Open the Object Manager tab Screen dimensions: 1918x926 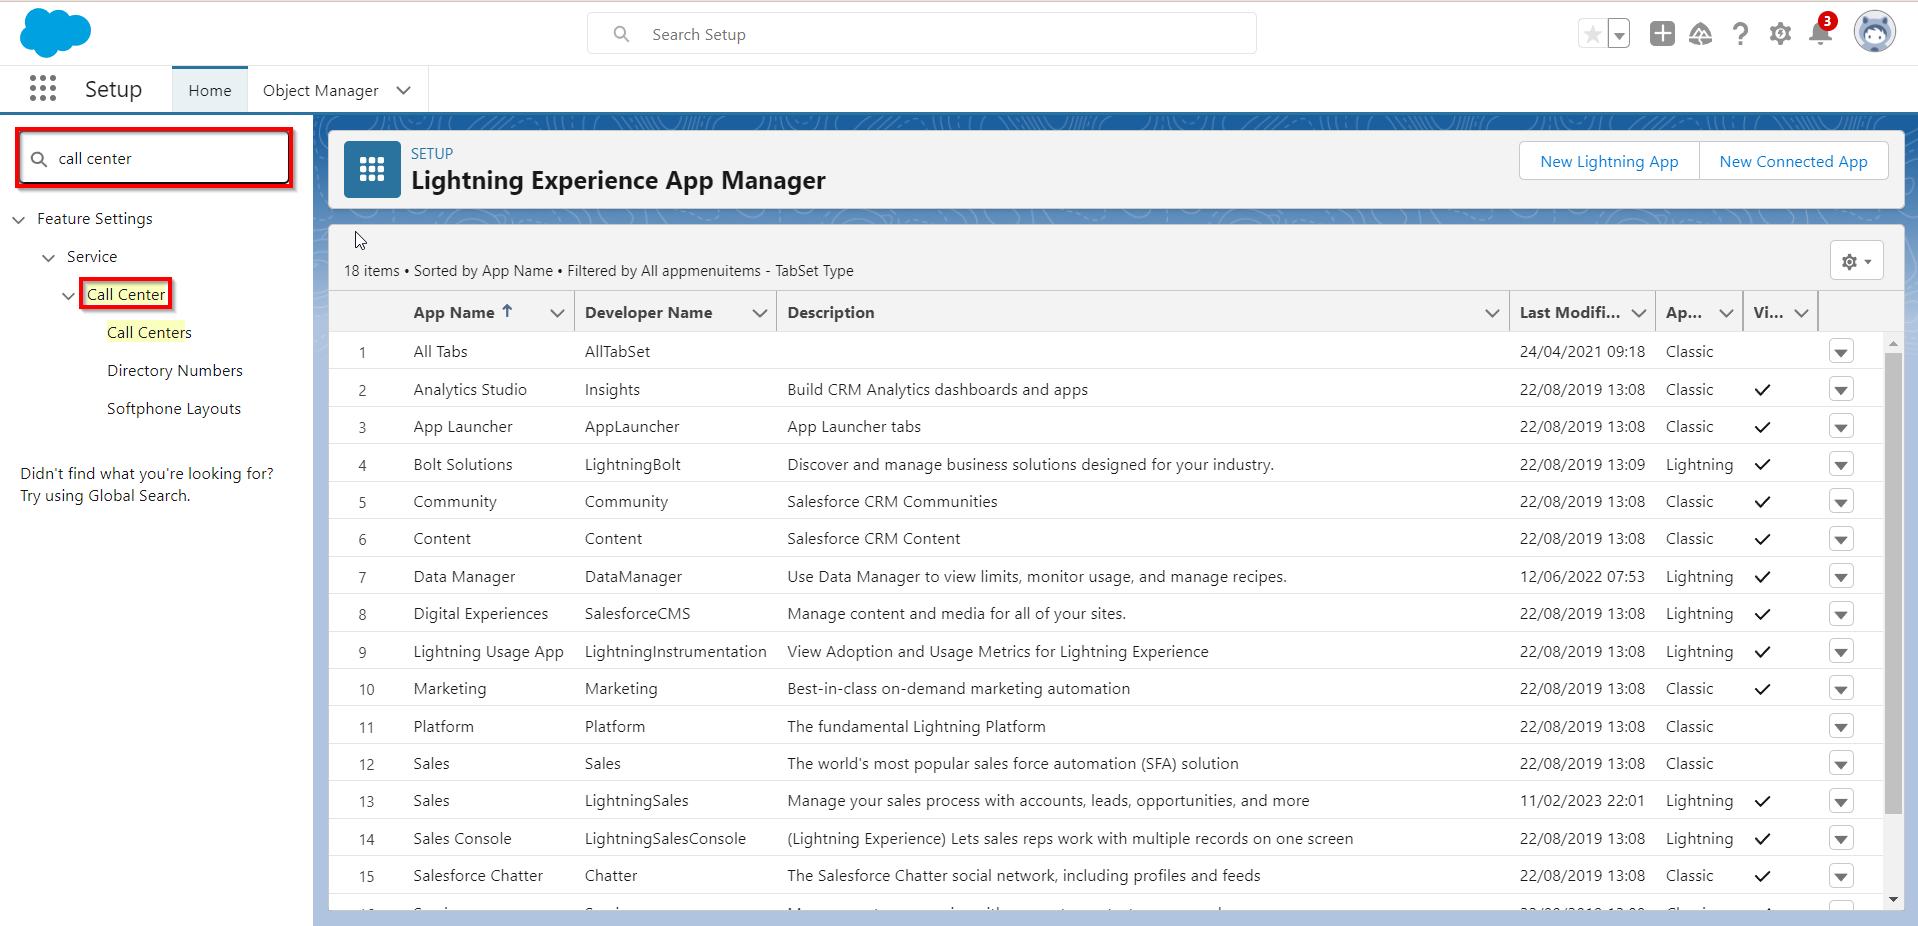pos(320,90)
